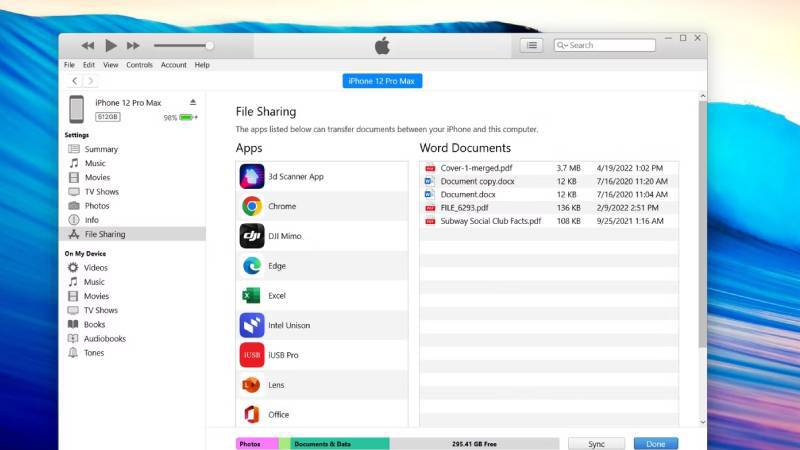The width and height of the screenshot is (800, 450).
Task: Click the vertical scrollbar down arrow
Action: pyautogui.click(x=703, y=422)
